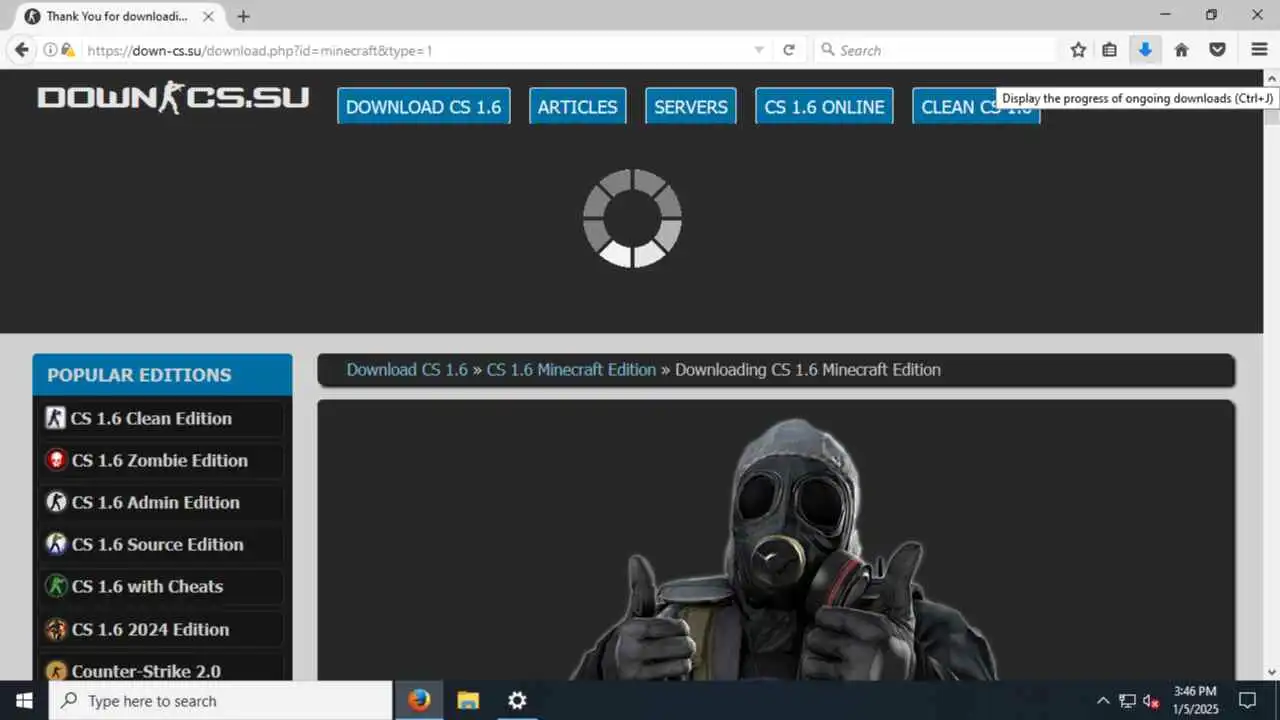Open the downloads progress arrow
1280x720 pixels.
click(1146, 50)
